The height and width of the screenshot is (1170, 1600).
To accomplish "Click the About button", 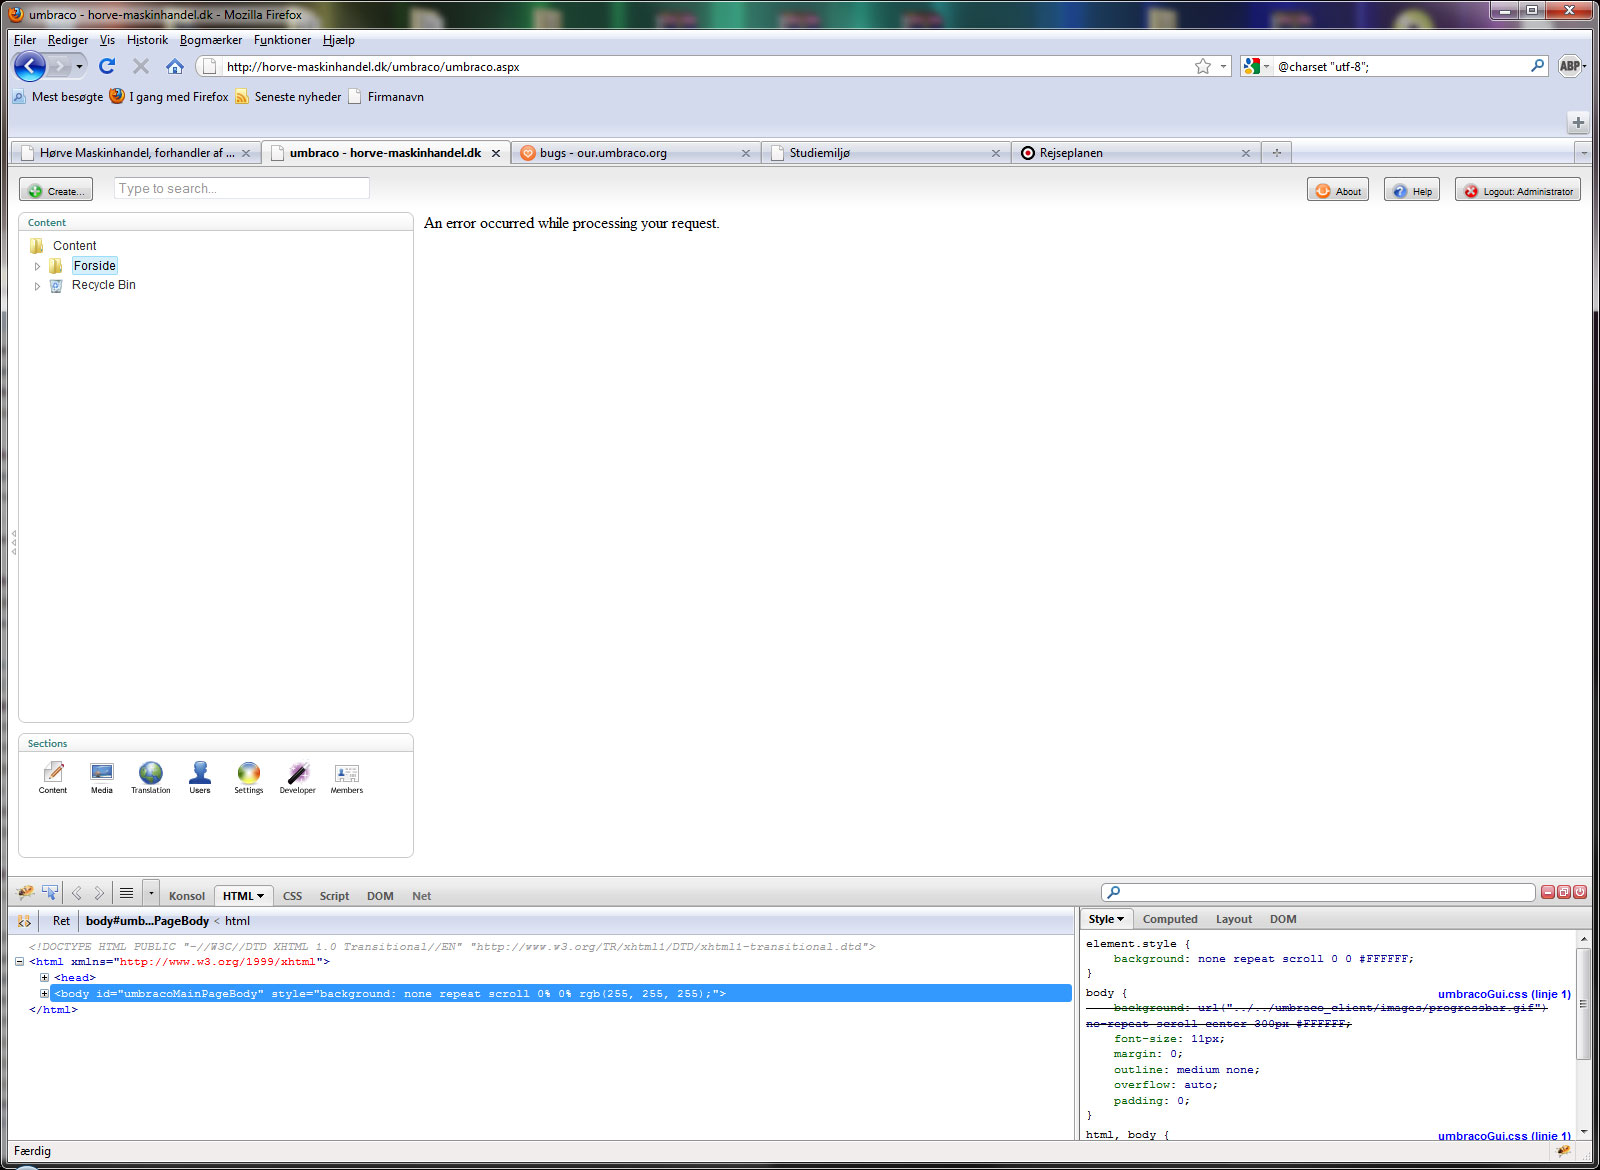I will pyautogui.click(x=1338, y=190).
